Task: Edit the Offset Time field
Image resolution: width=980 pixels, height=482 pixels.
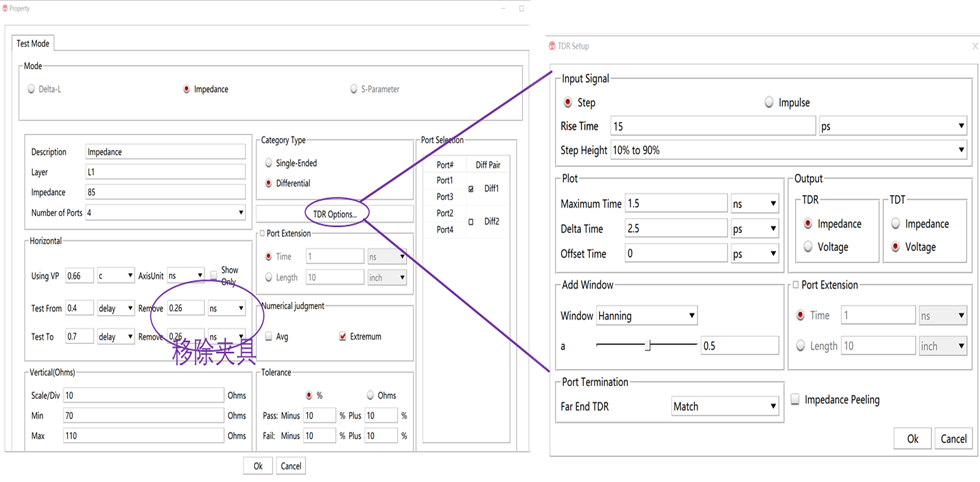Action: (x=676, y=253)
